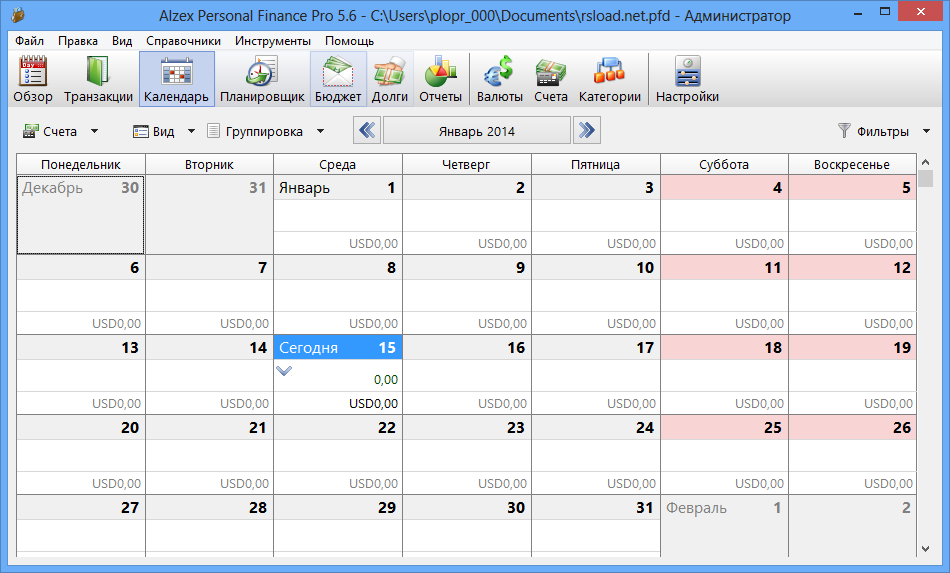Open the Долги debts view
Viewport: 950px width, 573px height.
pos(390,79)
